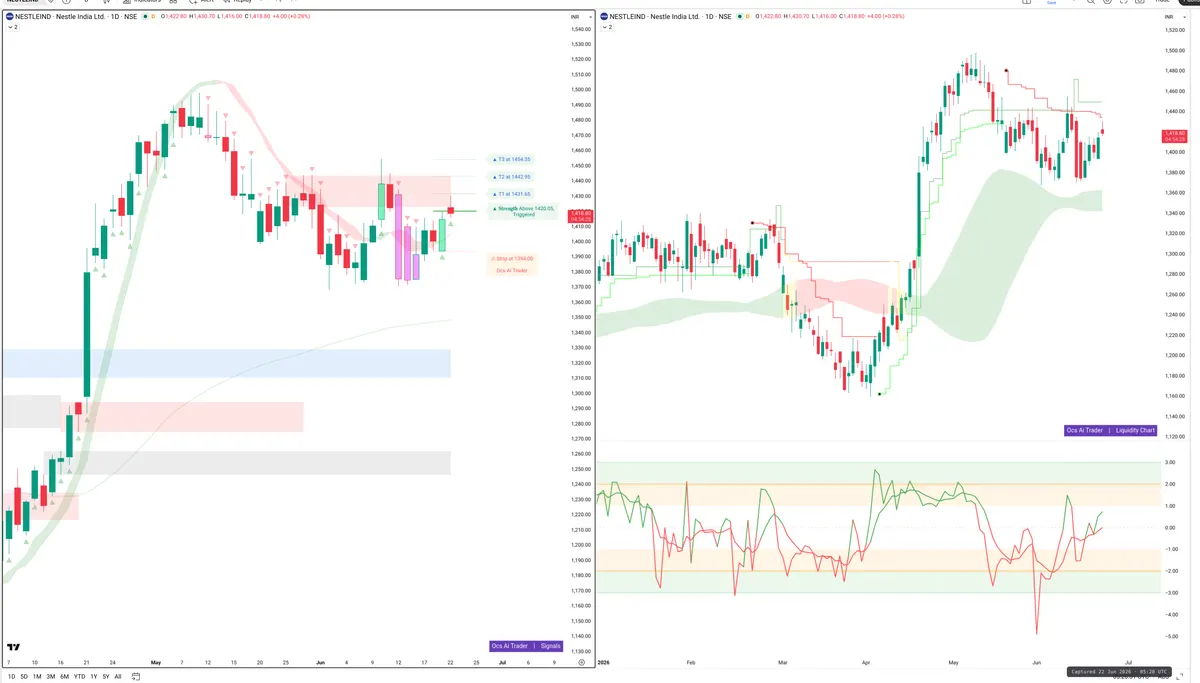Click 1,300.00 on the right chart price scale
This screenshot has height=683, width=1200.
point(1174,253)
